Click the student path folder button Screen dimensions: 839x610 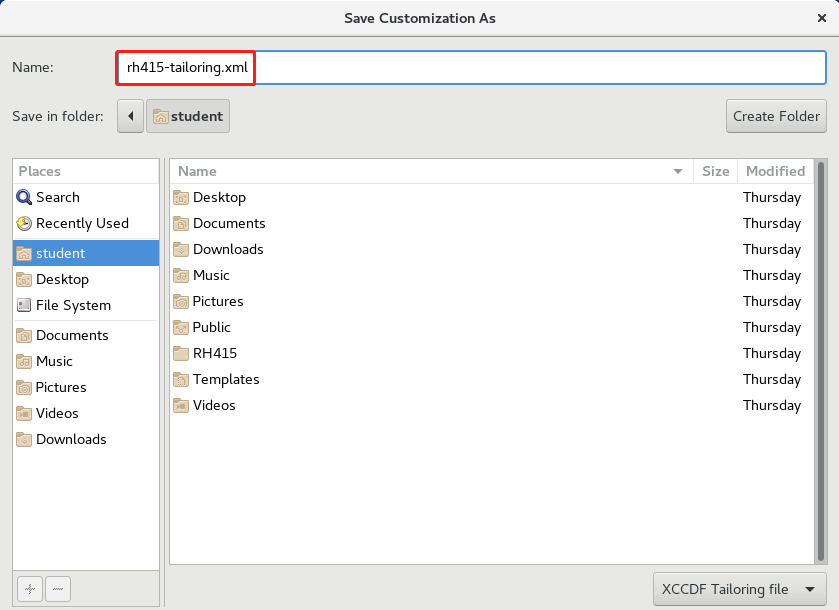tap(188, 116)
